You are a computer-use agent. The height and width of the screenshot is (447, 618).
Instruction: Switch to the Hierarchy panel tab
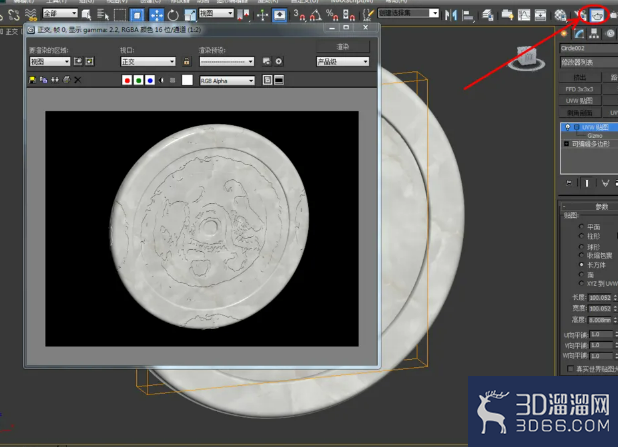(x=594, y=34)
